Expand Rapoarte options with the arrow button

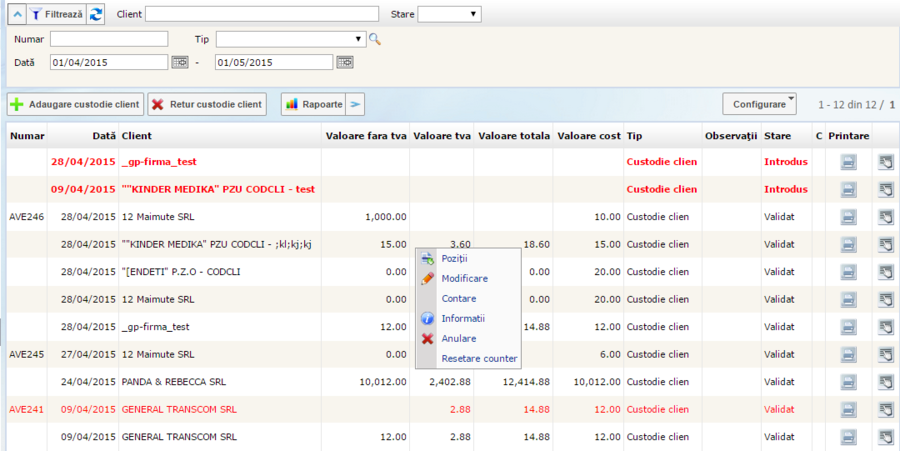point(356,104)
